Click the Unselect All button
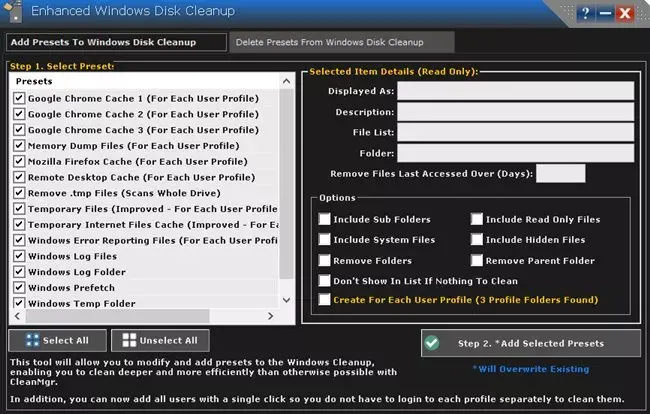The width and height of the screenshot is (650, 414). (x=160, y=340)
